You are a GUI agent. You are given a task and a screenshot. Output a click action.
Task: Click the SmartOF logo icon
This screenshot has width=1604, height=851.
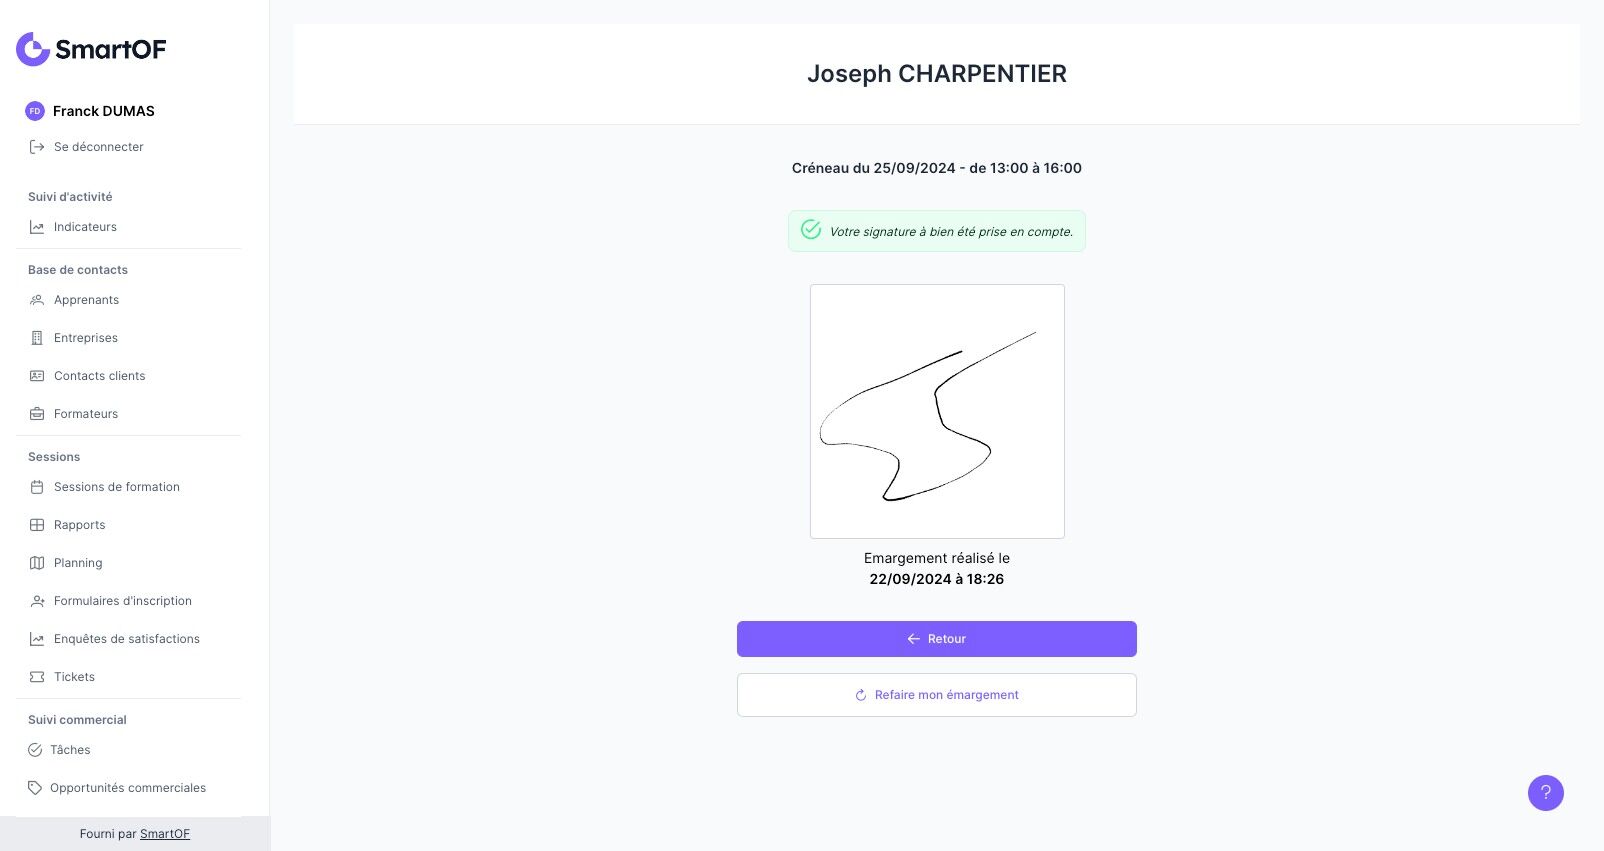pyautogui.click(x=33, y=49)
